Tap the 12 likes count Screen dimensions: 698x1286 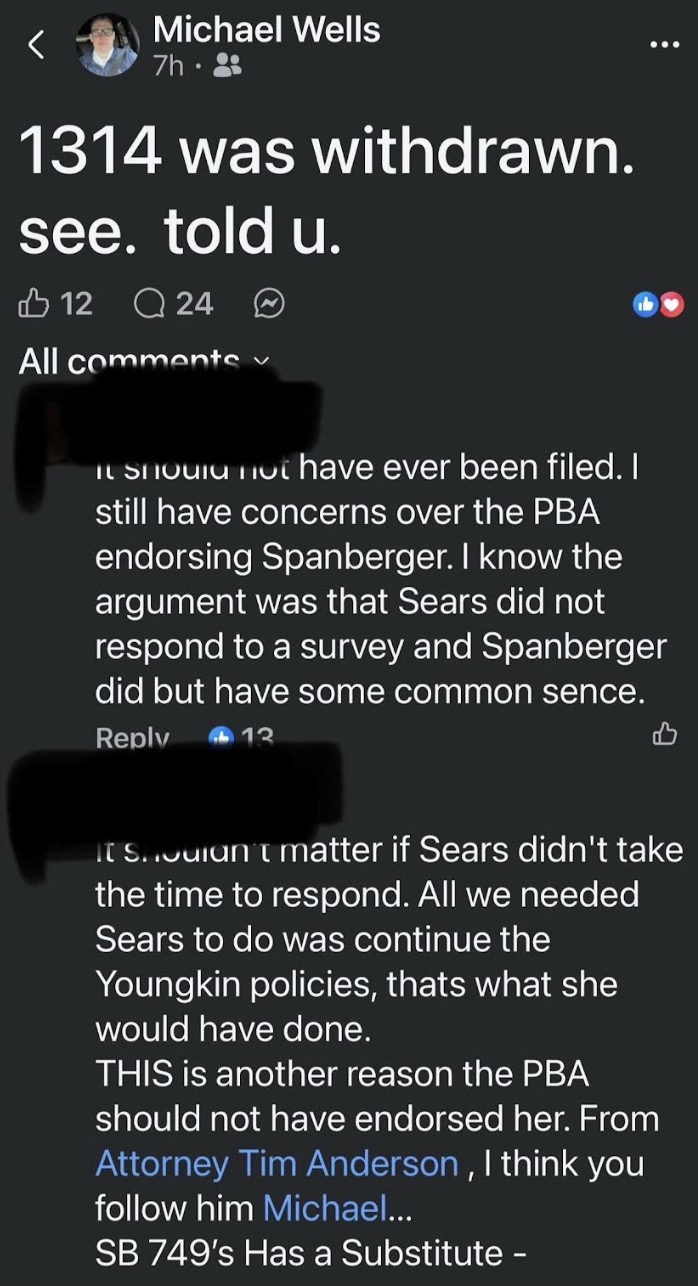click(x=76, y=303)
